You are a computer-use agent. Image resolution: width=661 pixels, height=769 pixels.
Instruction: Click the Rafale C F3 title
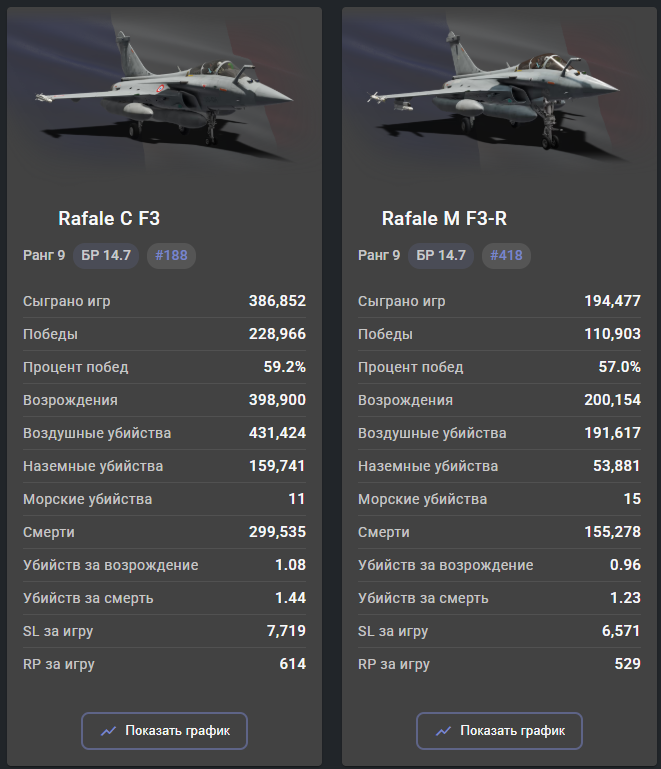[x=109, y=218]
